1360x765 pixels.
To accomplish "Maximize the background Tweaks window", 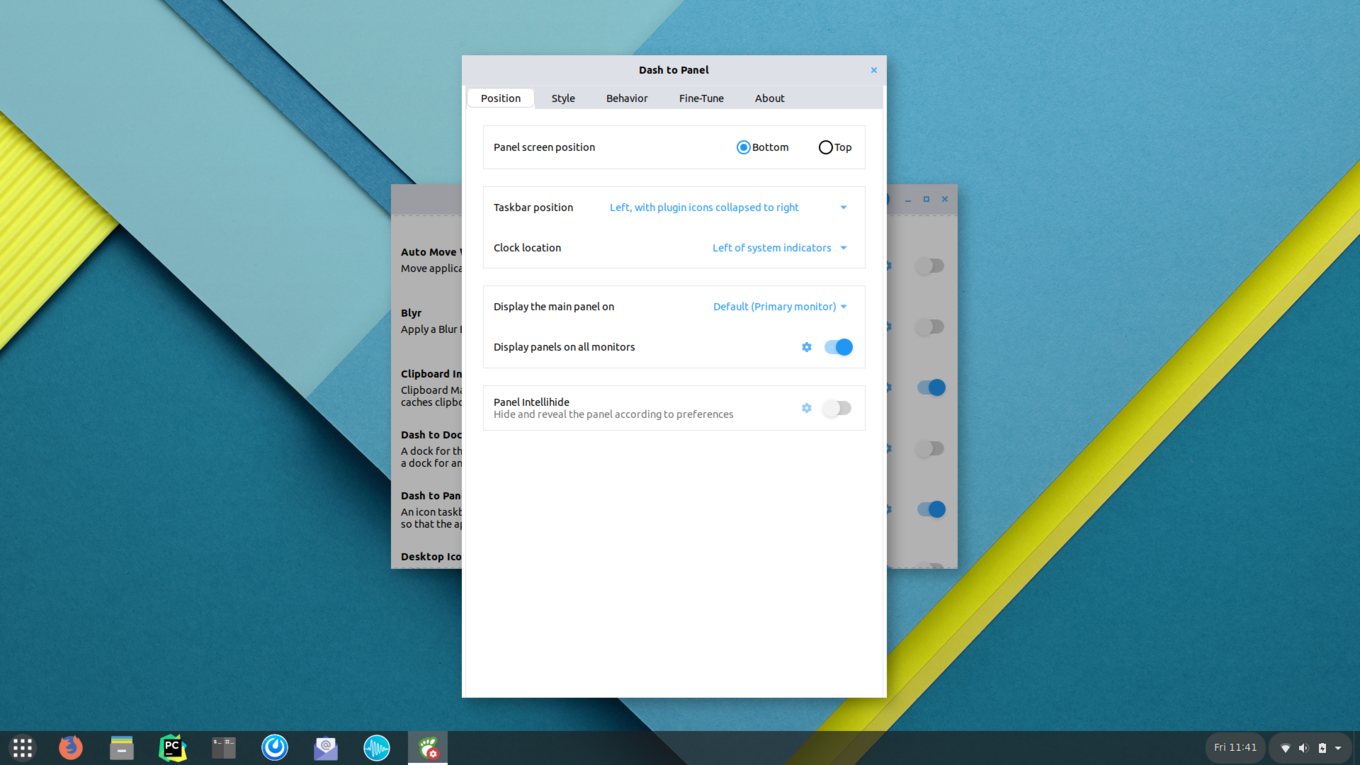I will tap(926, 199).
